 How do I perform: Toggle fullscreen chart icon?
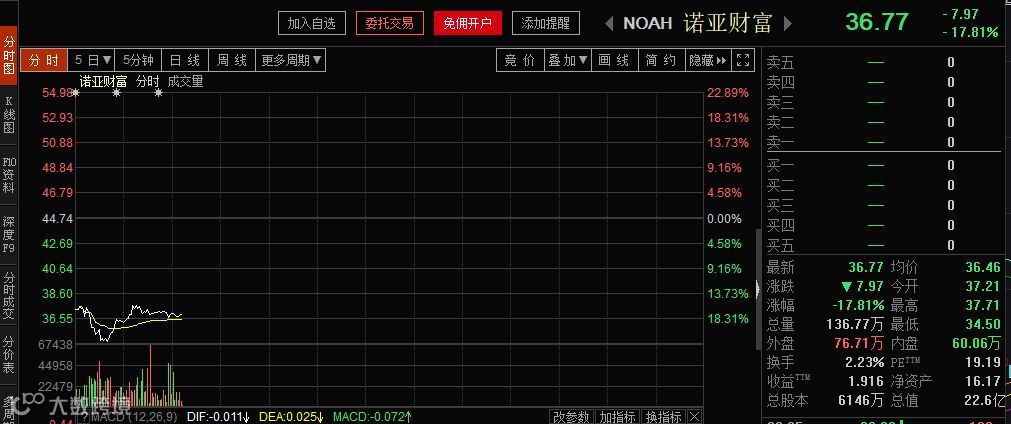pyautogui.click(x=743, y=61)
